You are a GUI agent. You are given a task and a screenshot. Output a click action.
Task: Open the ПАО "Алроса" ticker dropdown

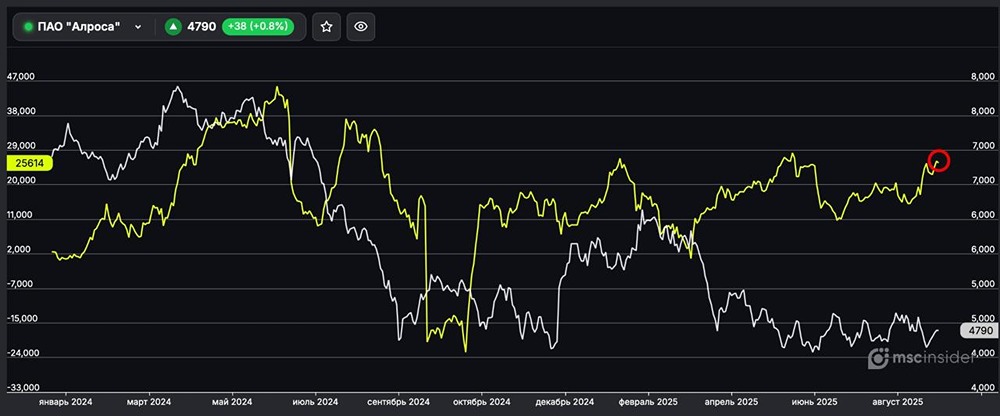(x=83, y=27)
